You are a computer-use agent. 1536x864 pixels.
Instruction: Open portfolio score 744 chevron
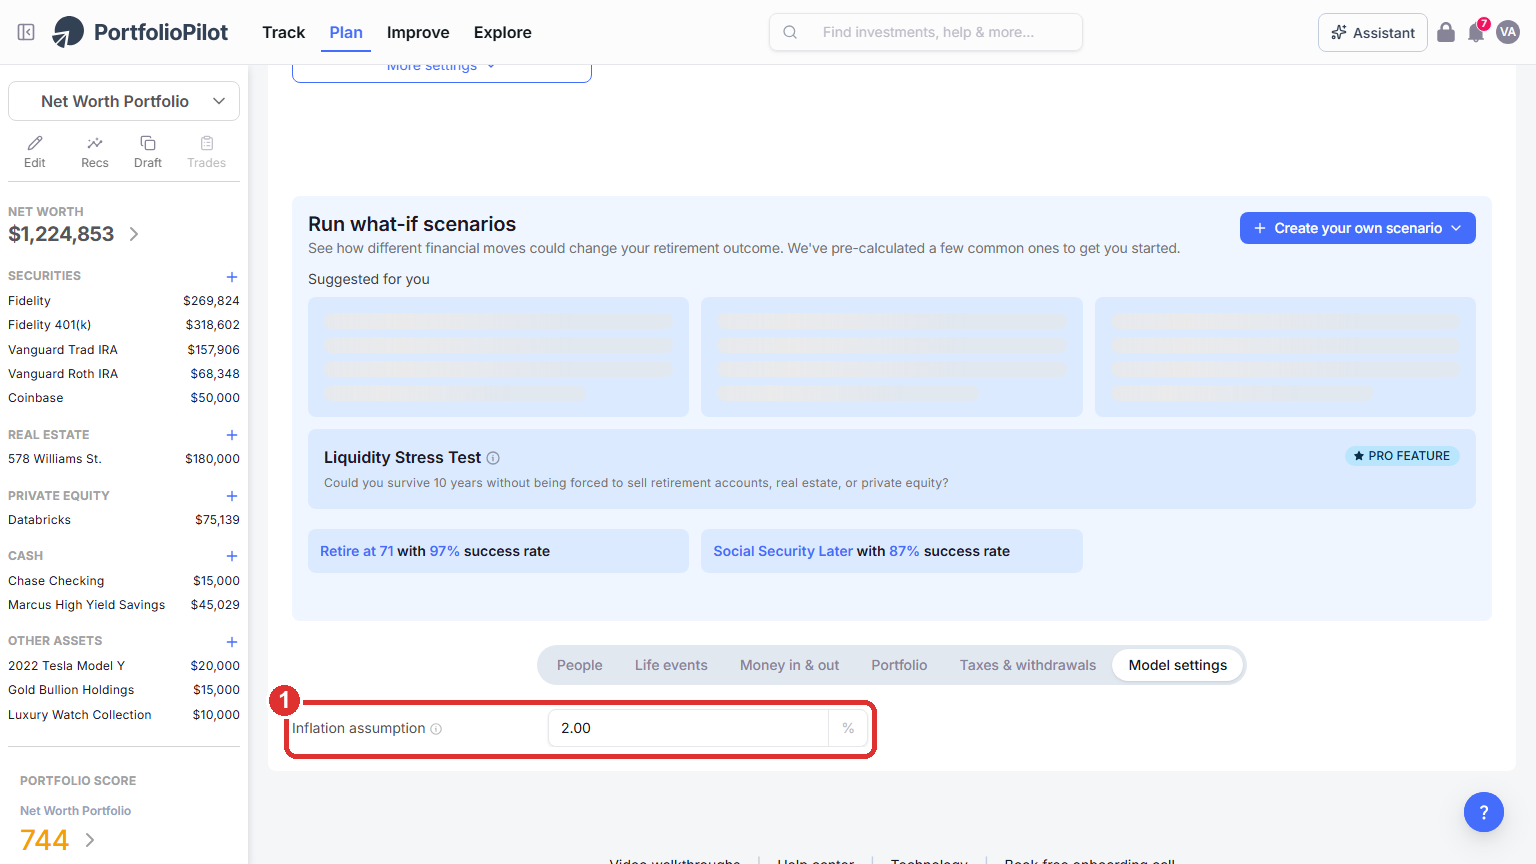(x=90, y=840)
